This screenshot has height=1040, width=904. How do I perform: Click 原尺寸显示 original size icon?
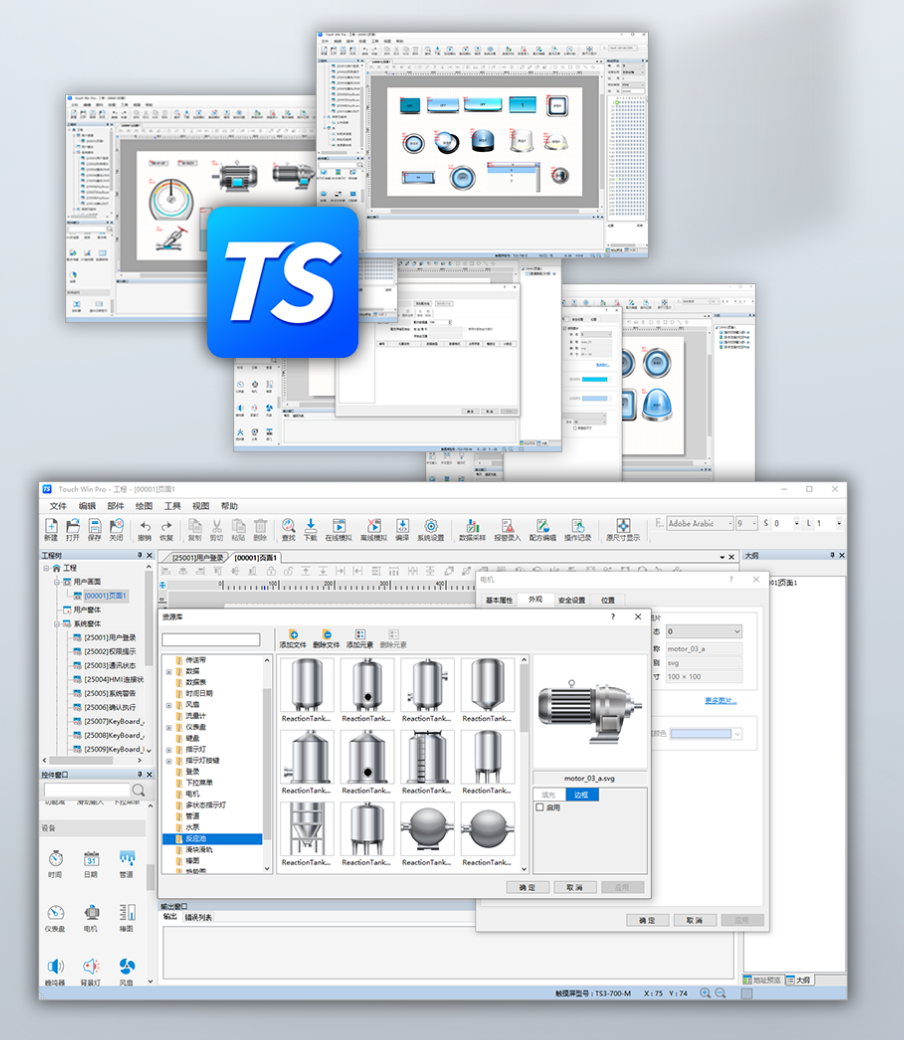pos(623,529)
